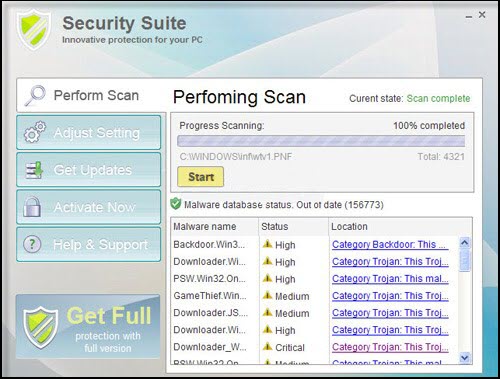Open the Adjust Setting section
This screenshot has height=379, width=500.
(x=89, y=132)
